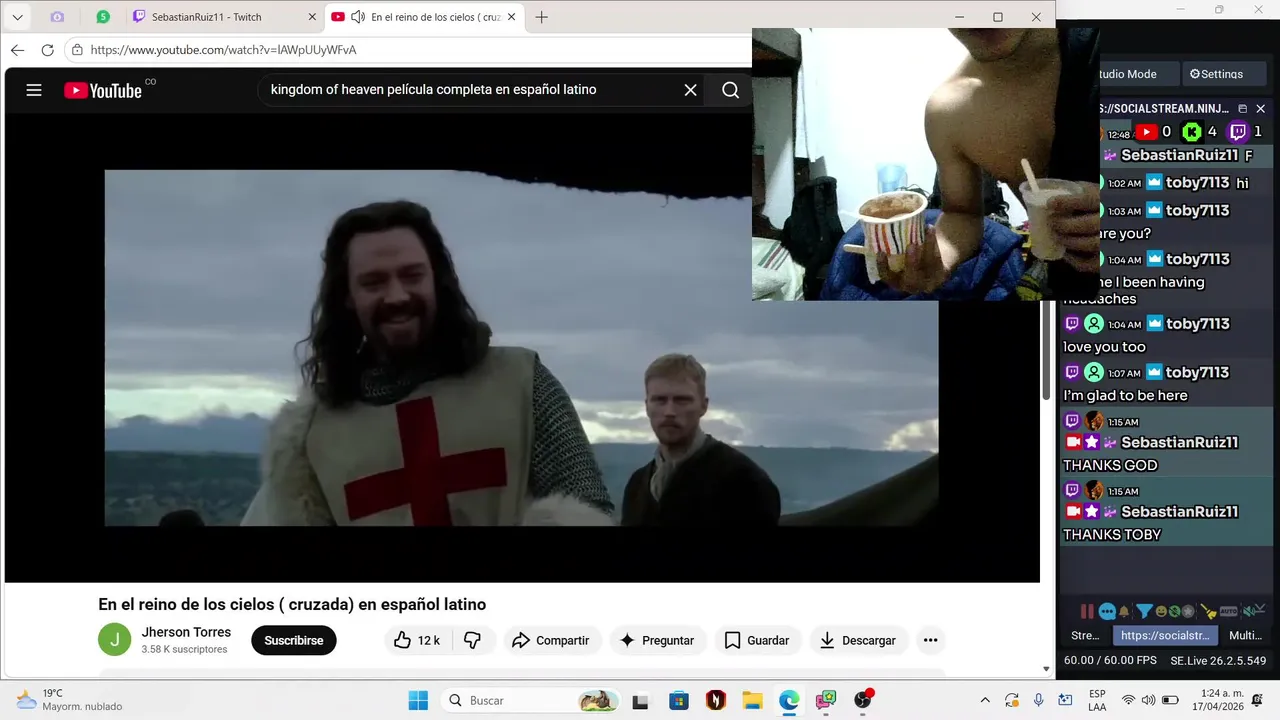This screenshot has height=720, width=1280.
Task: Like the video with 12 k thumbs up
Action: (418, 640)
